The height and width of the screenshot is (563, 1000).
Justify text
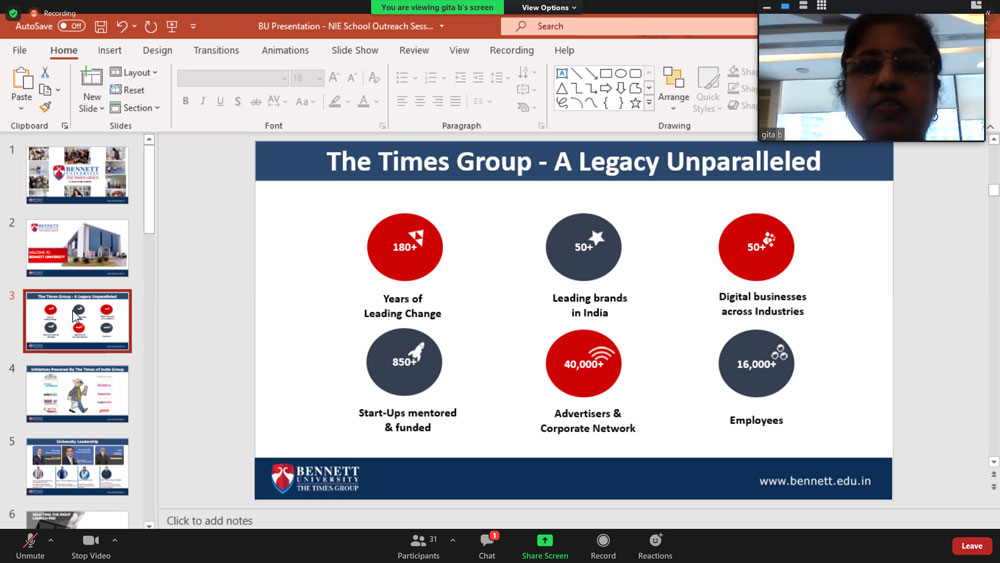pyautogui.click(x=455, y=101)
